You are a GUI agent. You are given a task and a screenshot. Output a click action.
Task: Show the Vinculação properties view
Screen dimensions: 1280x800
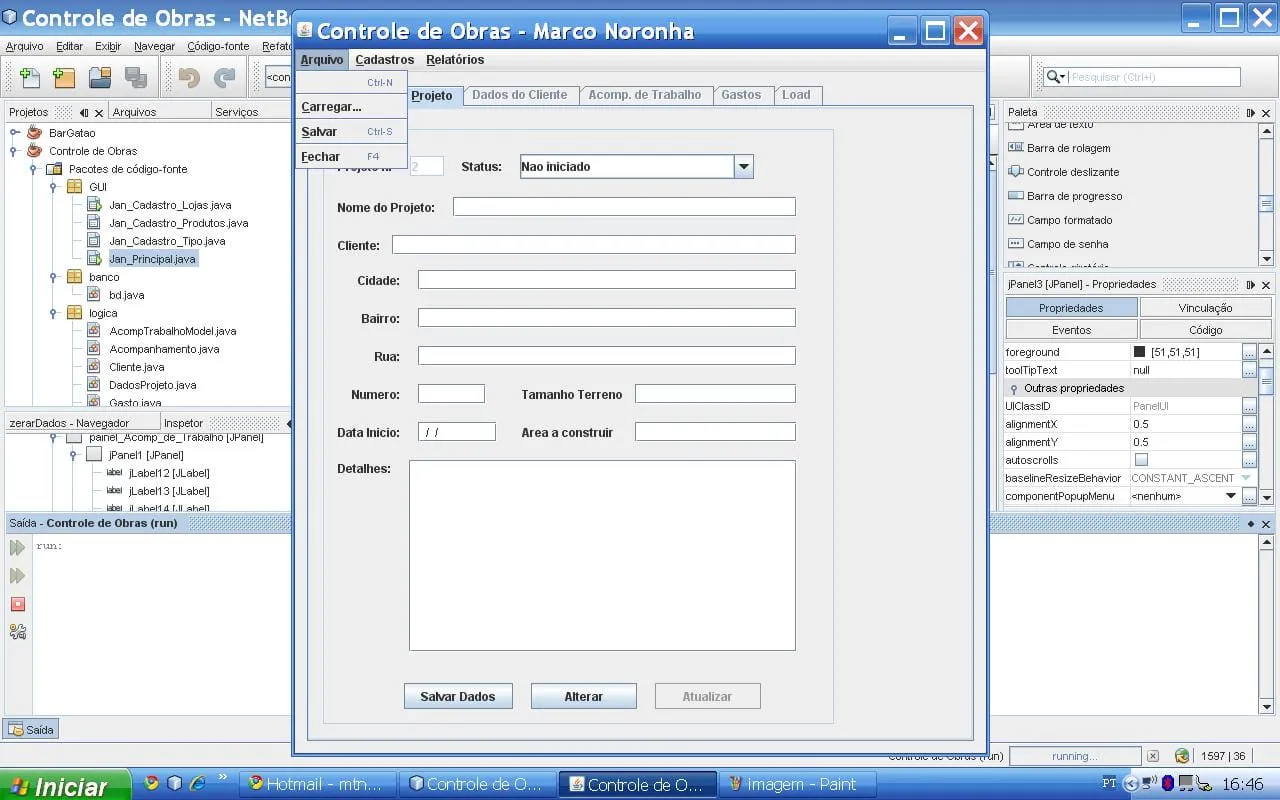click(x=1206, y=308)
